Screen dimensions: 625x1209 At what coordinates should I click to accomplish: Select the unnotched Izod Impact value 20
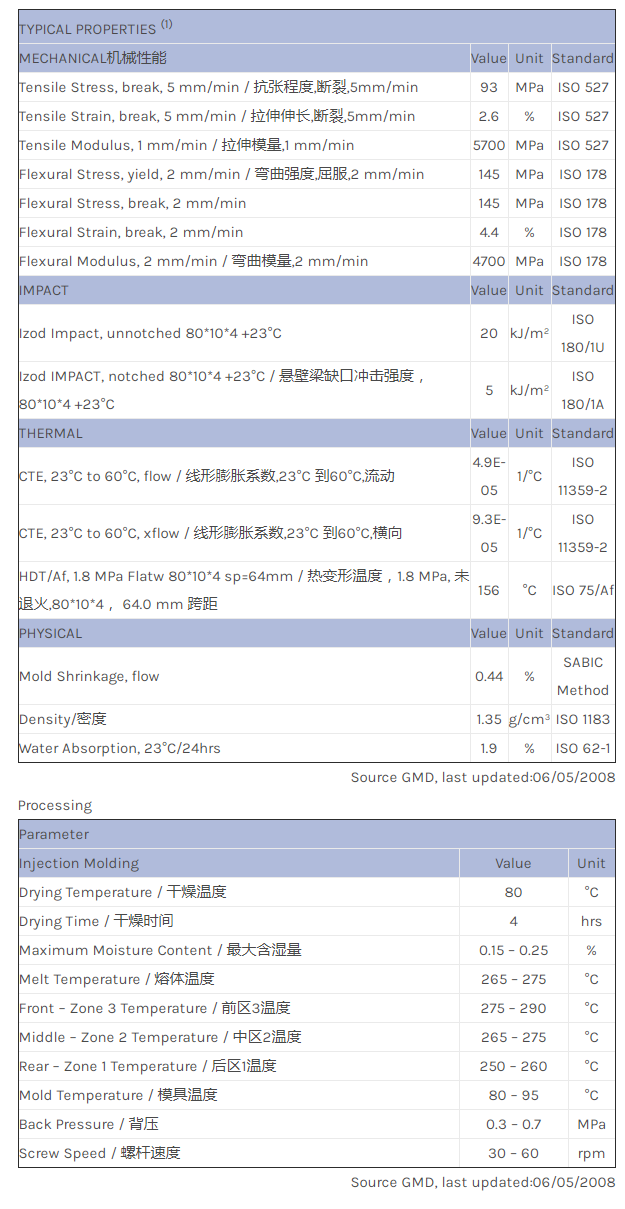(x=489, y=333)
